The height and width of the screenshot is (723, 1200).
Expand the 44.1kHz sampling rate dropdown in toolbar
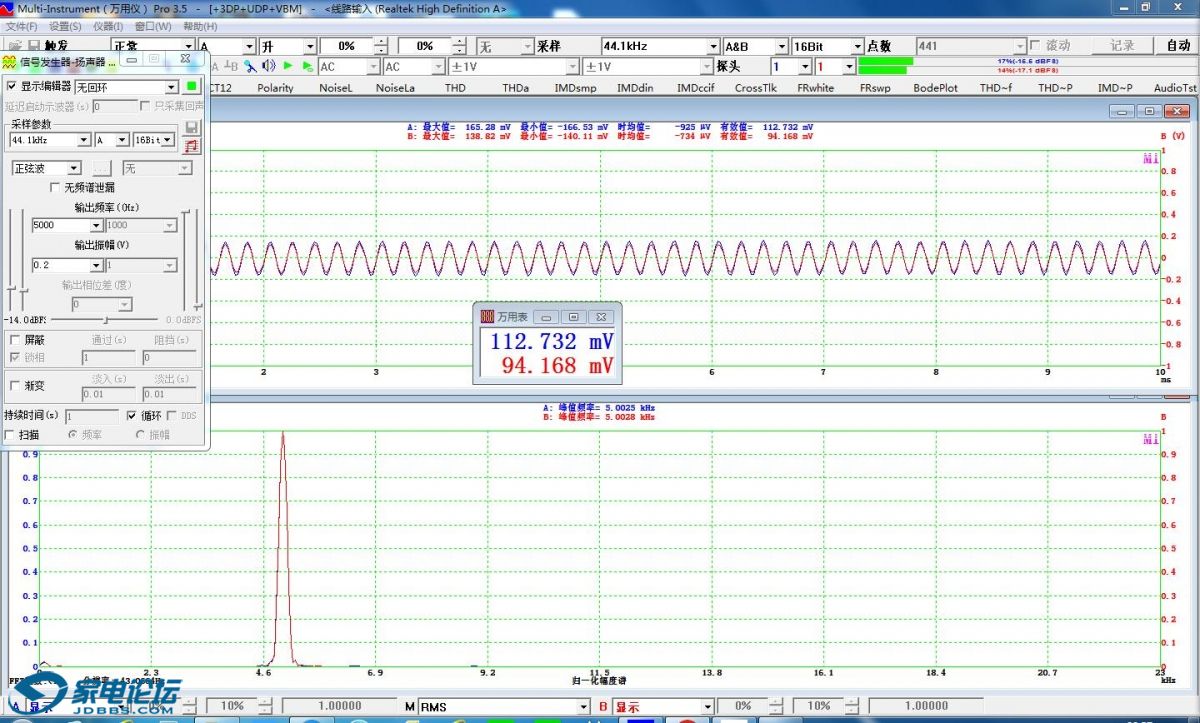[x=713, y=46]
